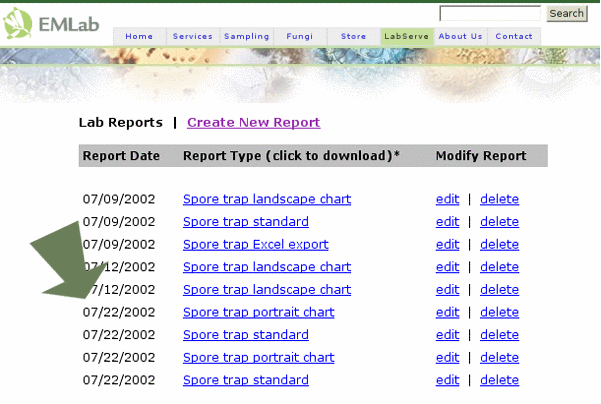
Task: Edit the Spore trap Excel export report
Action: [447, 245]
